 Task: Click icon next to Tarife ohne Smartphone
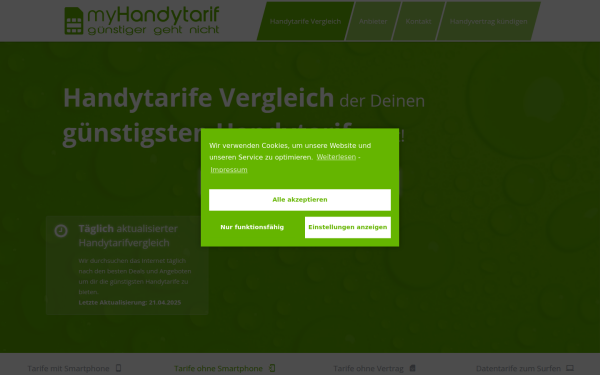pos(272,368)
